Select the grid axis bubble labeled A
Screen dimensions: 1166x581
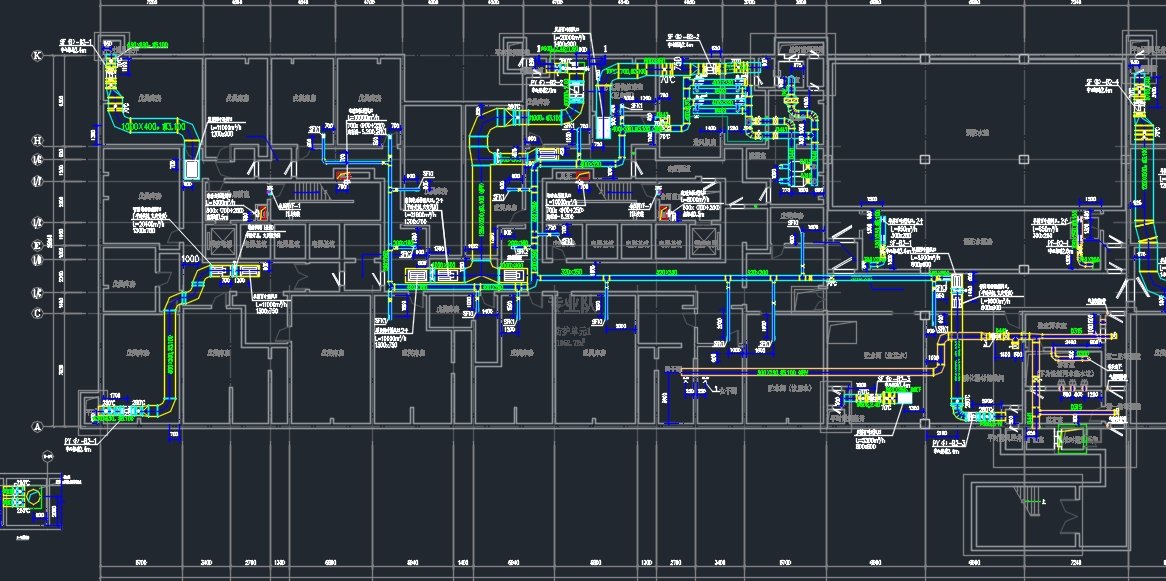coord(37,427)
